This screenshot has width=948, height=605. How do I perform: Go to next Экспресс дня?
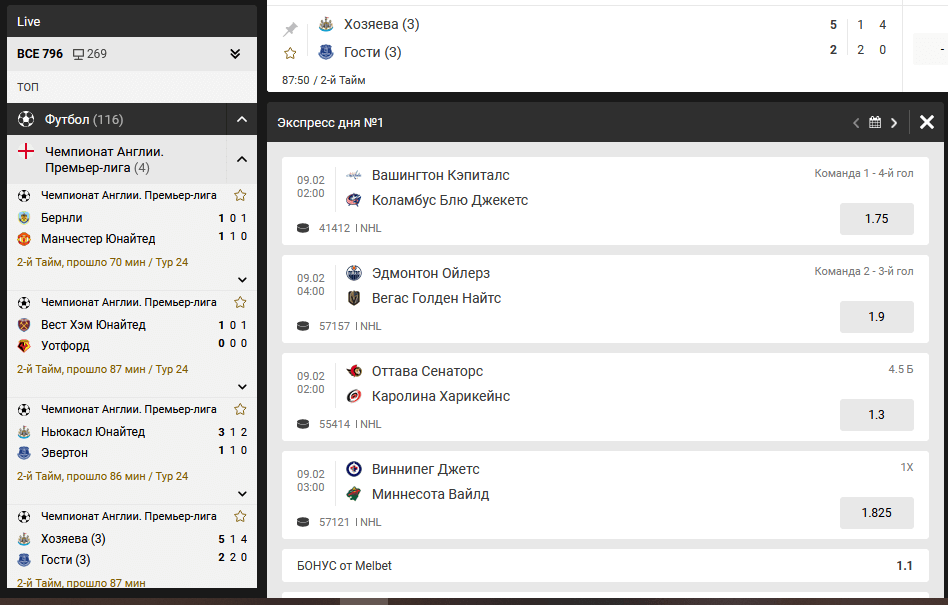click(894, 123)
